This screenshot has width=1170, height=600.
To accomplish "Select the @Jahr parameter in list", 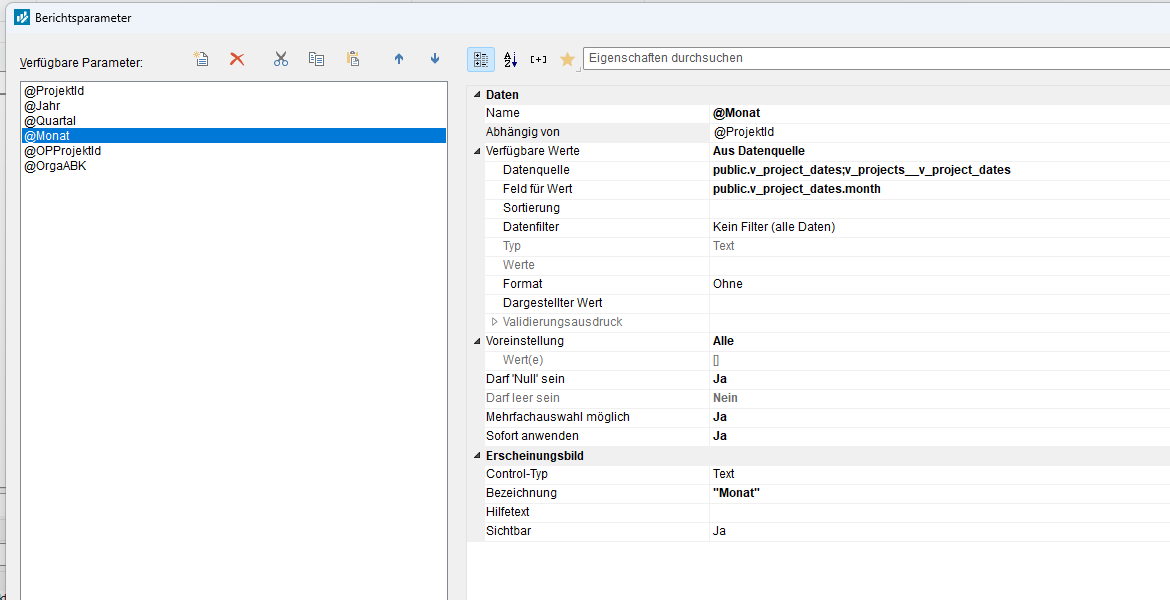I will click(42, 106).
